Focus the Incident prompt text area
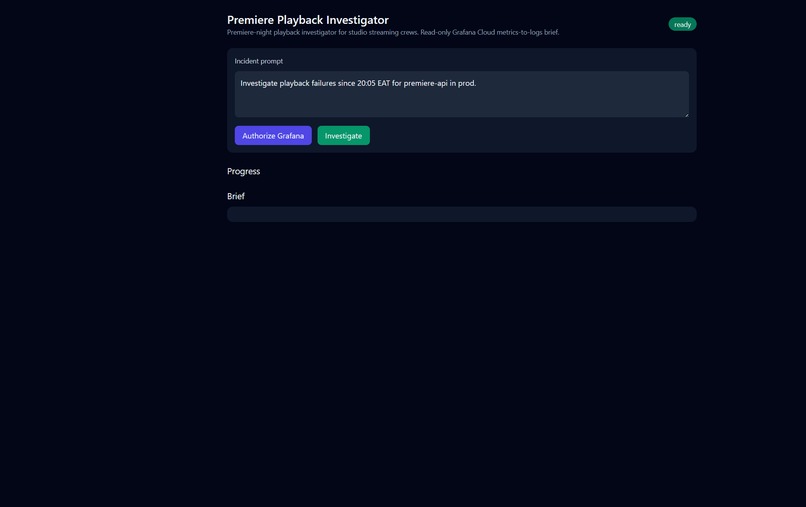 (462, 94)
